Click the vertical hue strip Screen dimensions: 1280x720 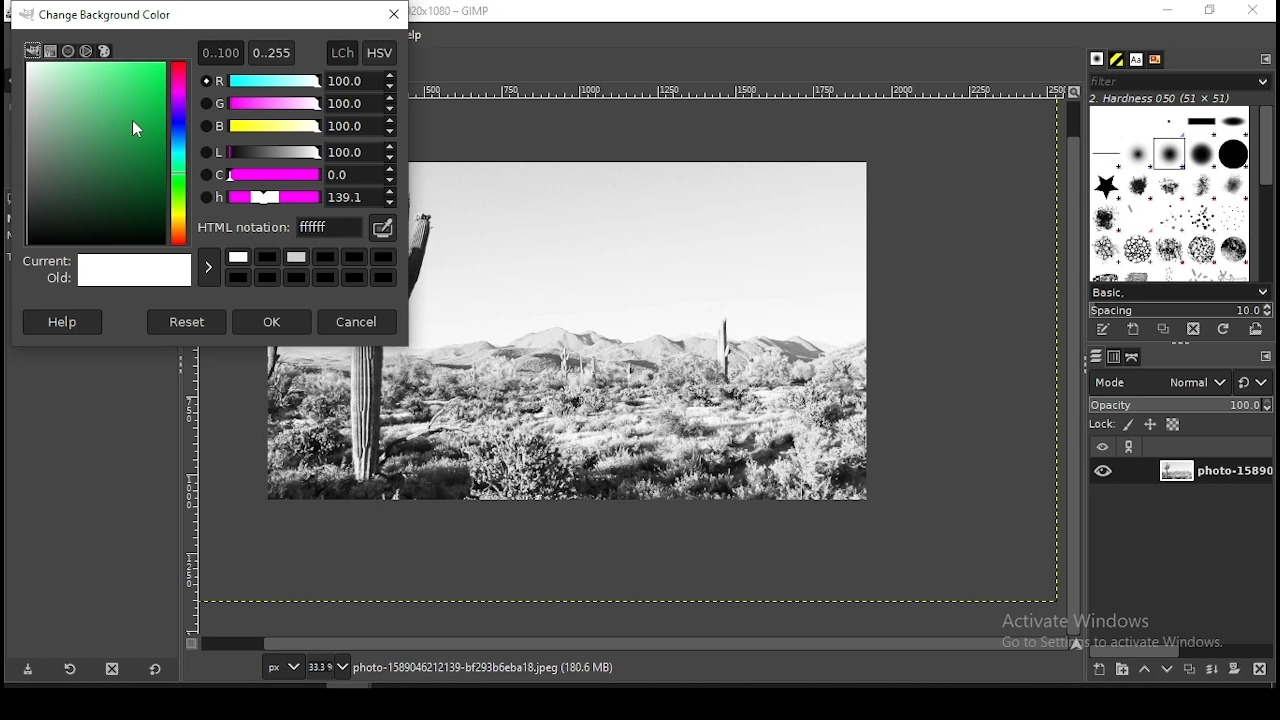click(x=179, y=153)
